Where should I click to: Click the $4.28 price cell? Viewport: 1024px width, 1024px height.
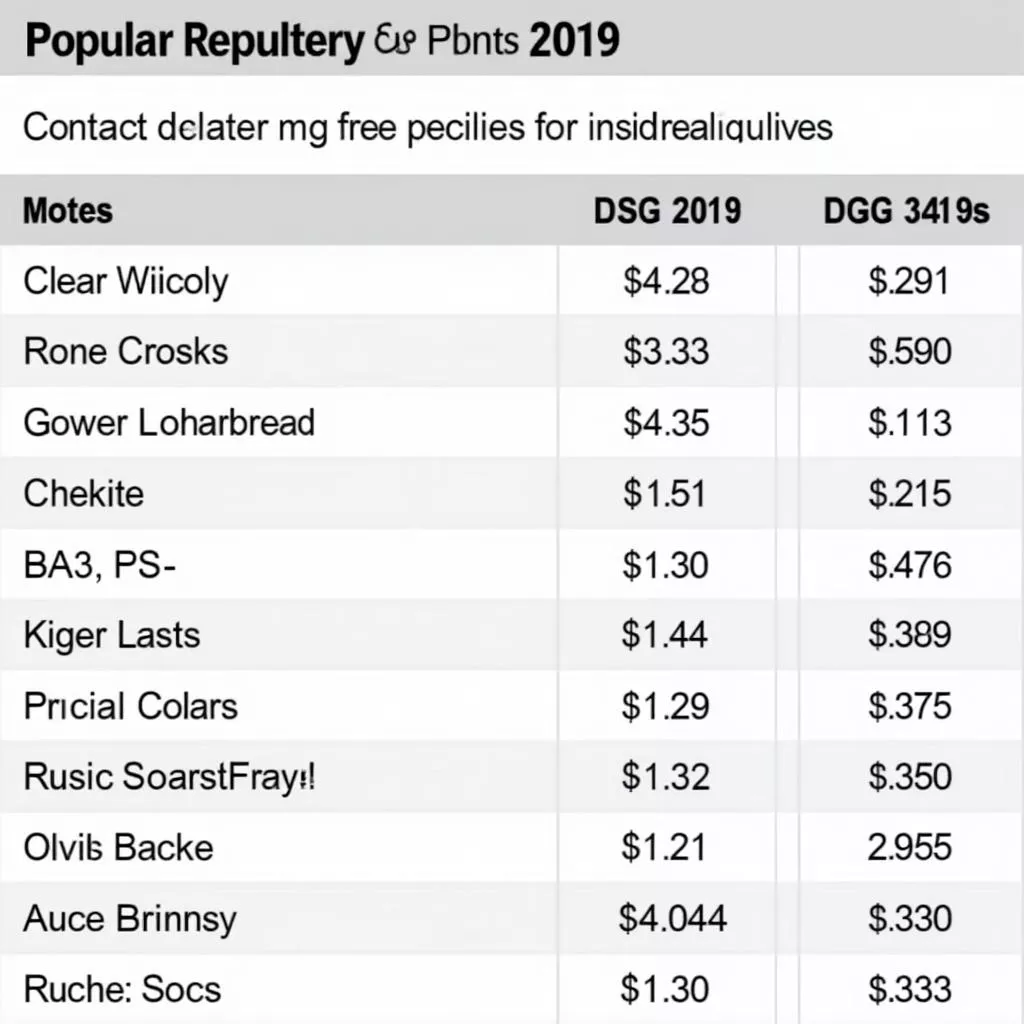tap(666, 281)
